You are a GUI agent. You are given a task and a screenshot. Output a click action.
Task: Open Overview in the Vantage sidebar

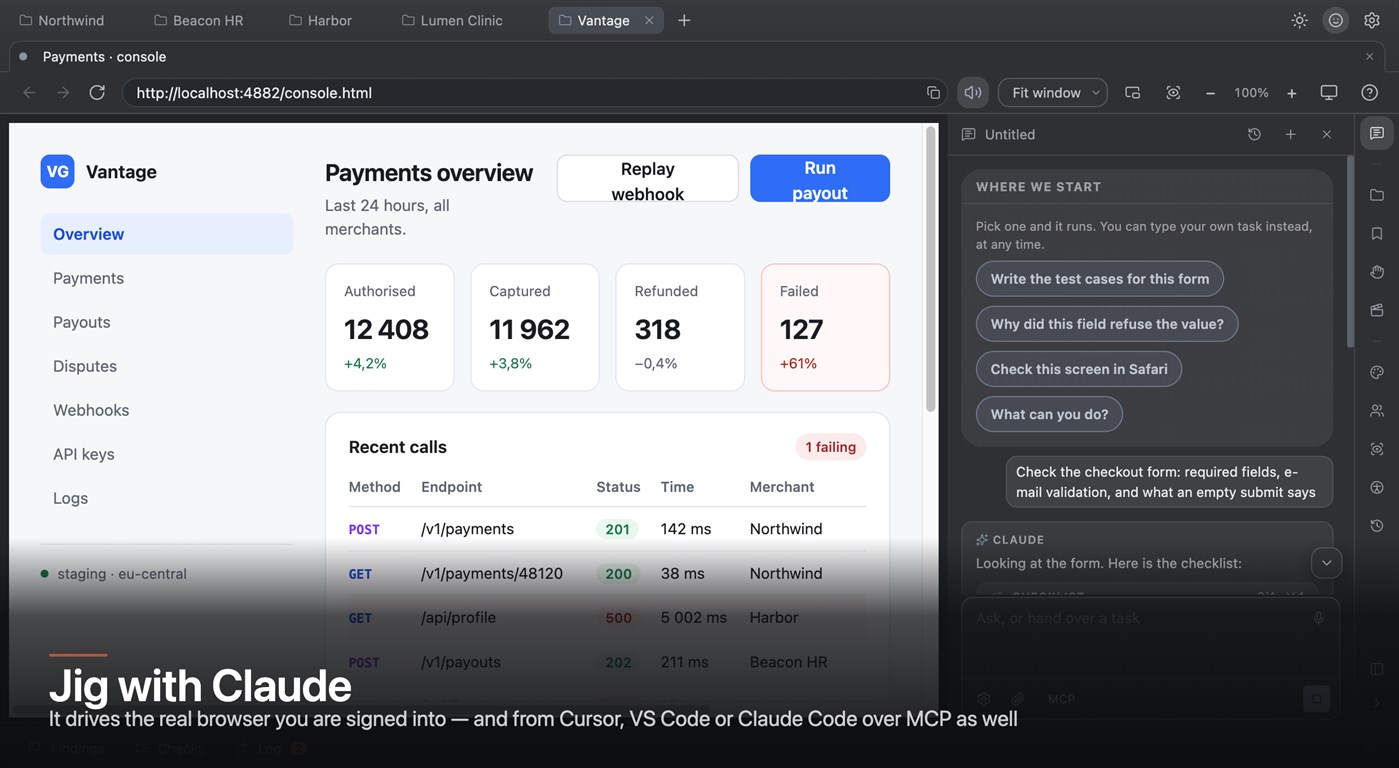167,234
